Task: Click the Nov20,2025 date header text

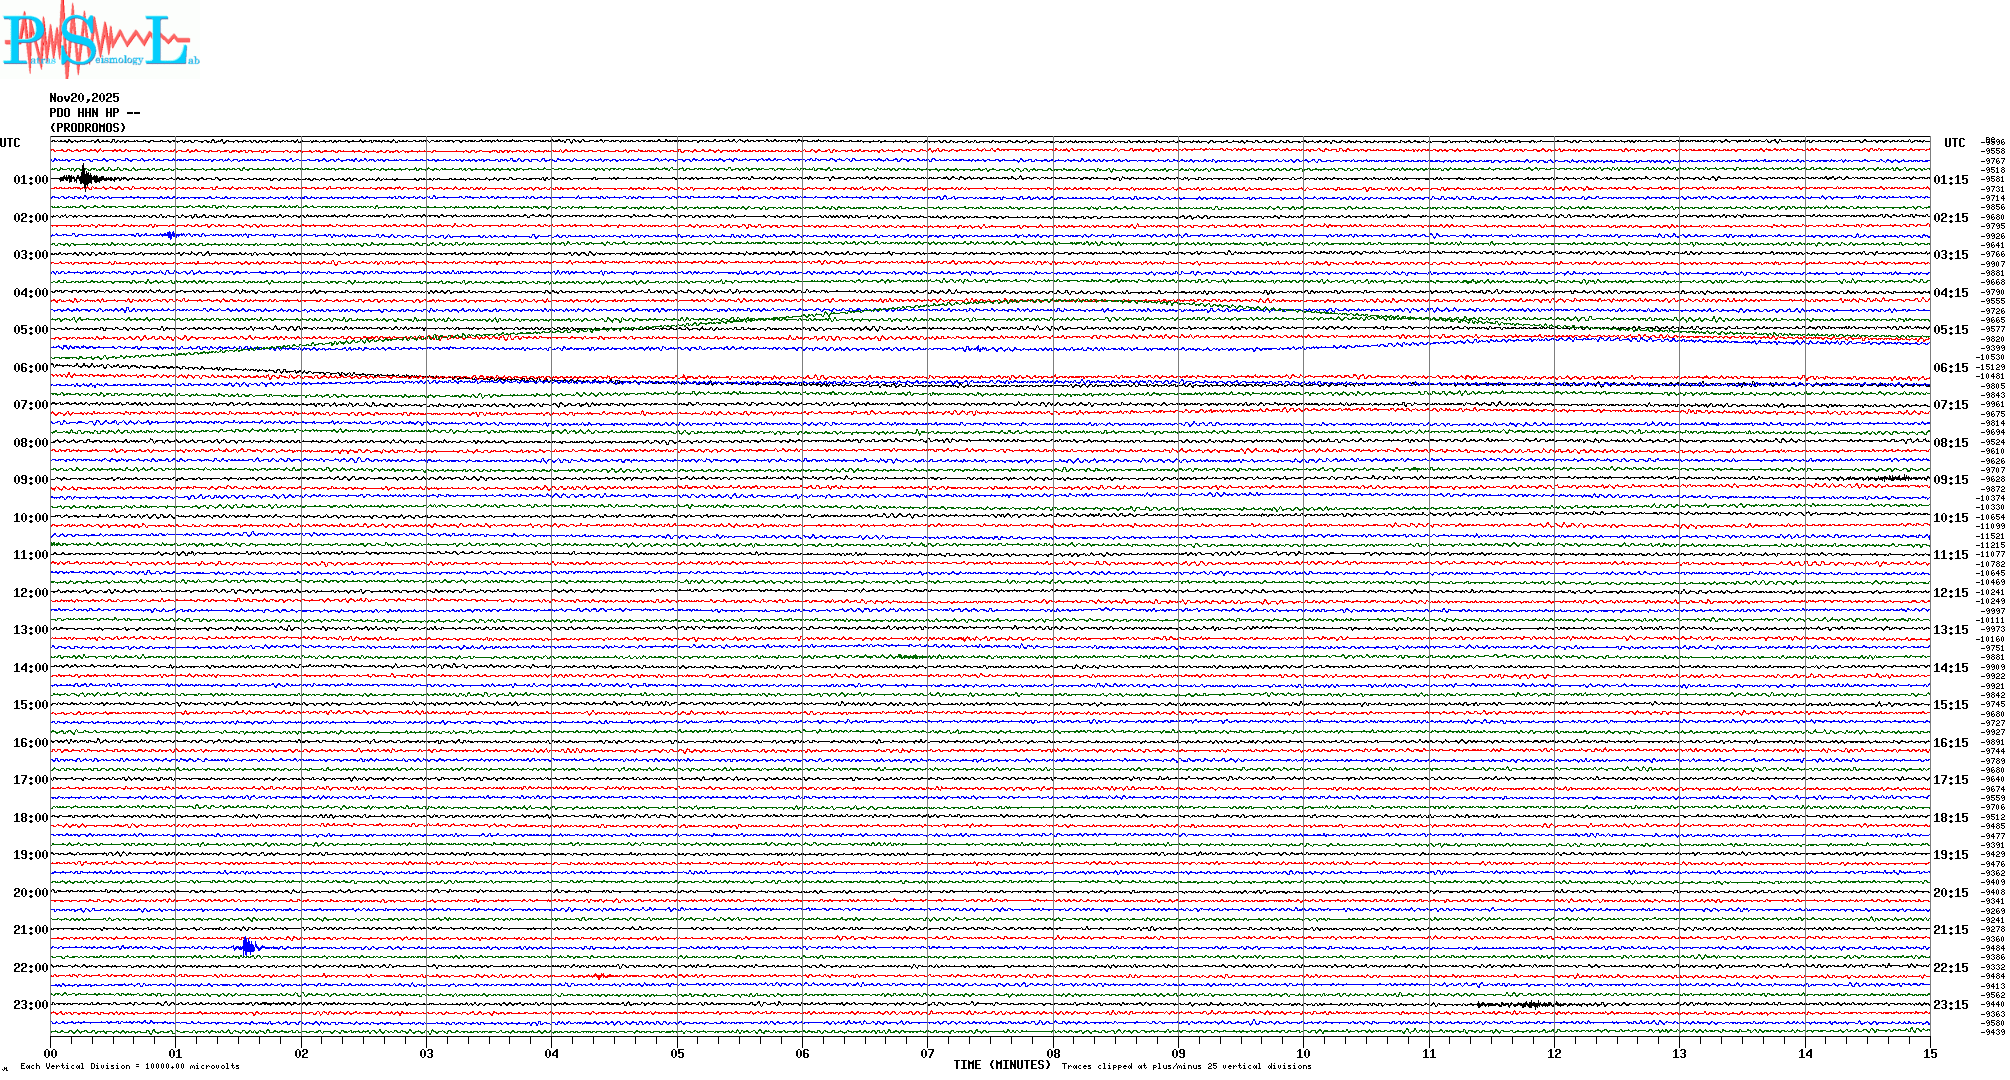Action: coord(84,98)
